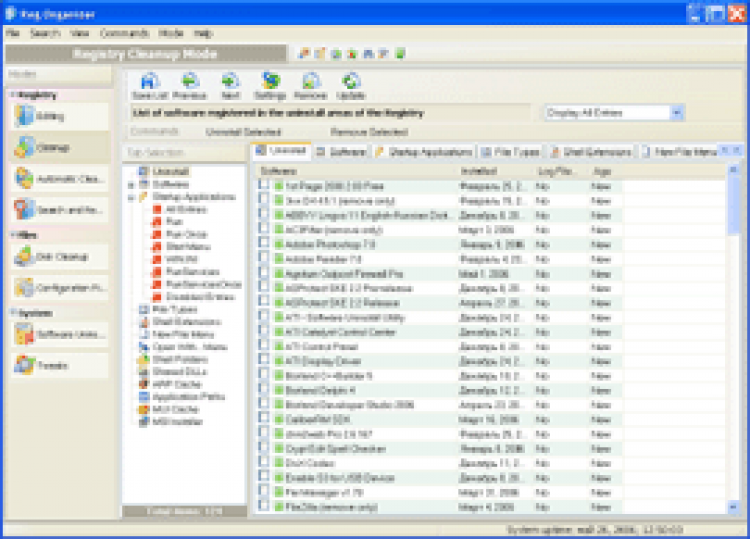Switch to the File Types tab
Viewport: 750px width, 539px height.
click(510, 152)
